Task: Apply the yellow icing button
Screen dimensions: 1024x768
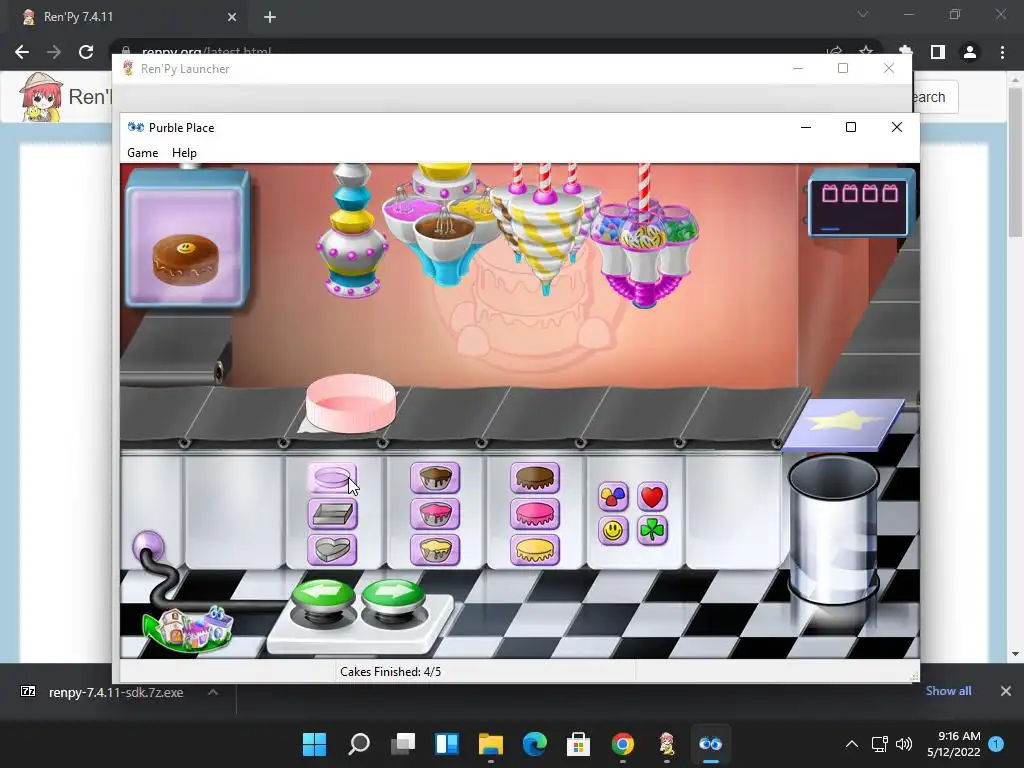Action: (x=535, y=550)
